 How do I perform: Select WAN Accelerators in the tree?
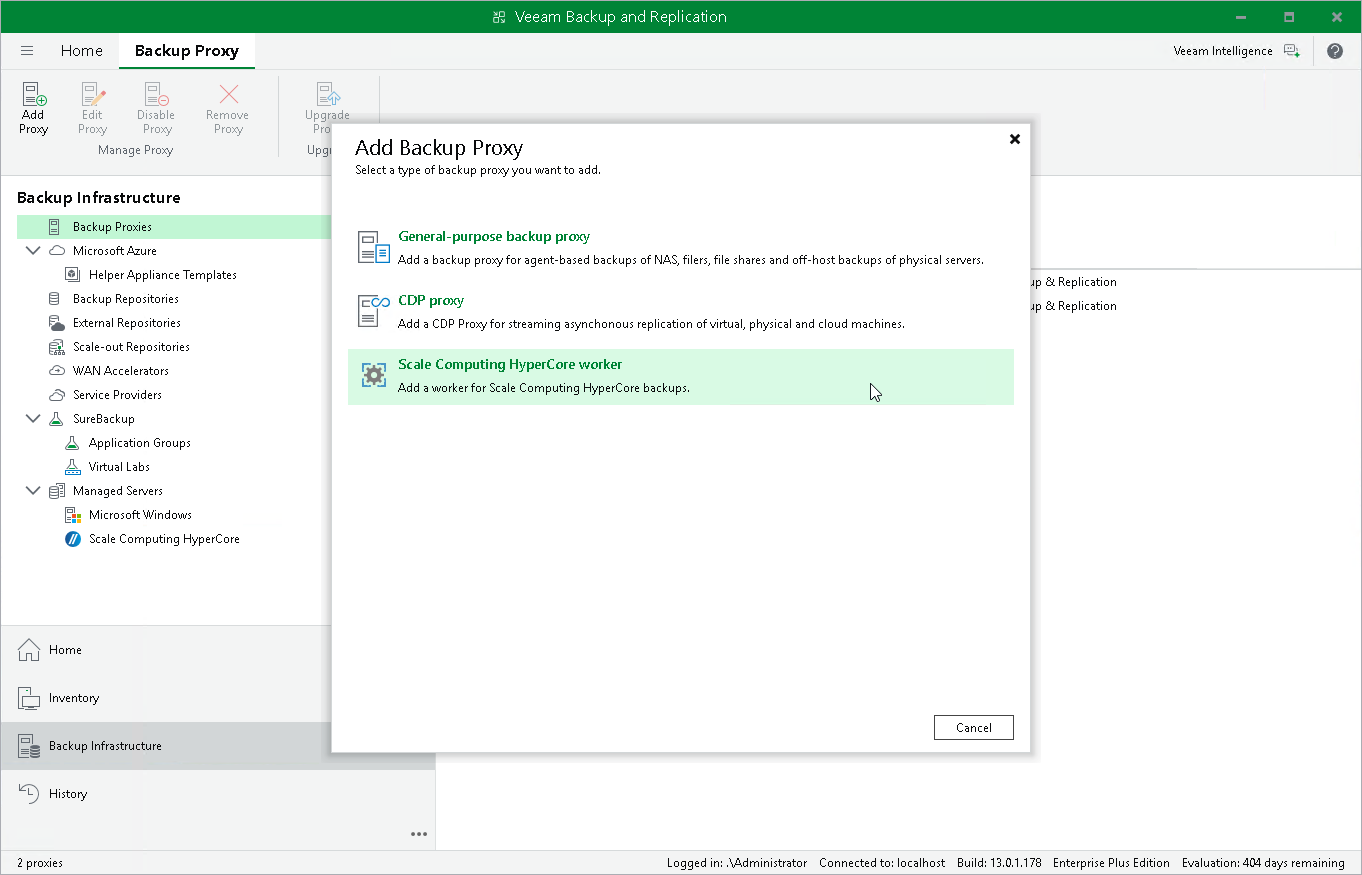121,371
